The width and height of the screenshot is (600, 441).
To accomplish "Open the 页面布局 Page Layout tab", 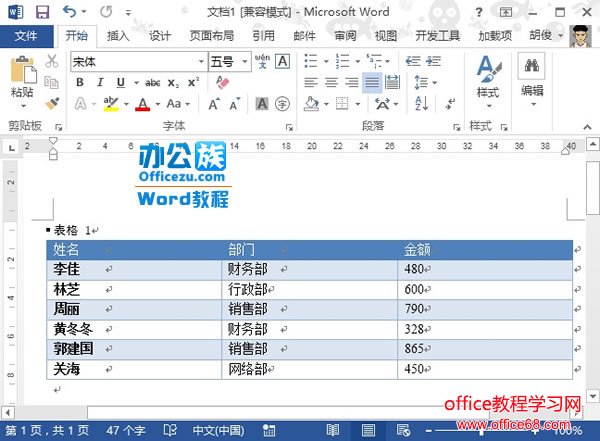I will point(212,36).
